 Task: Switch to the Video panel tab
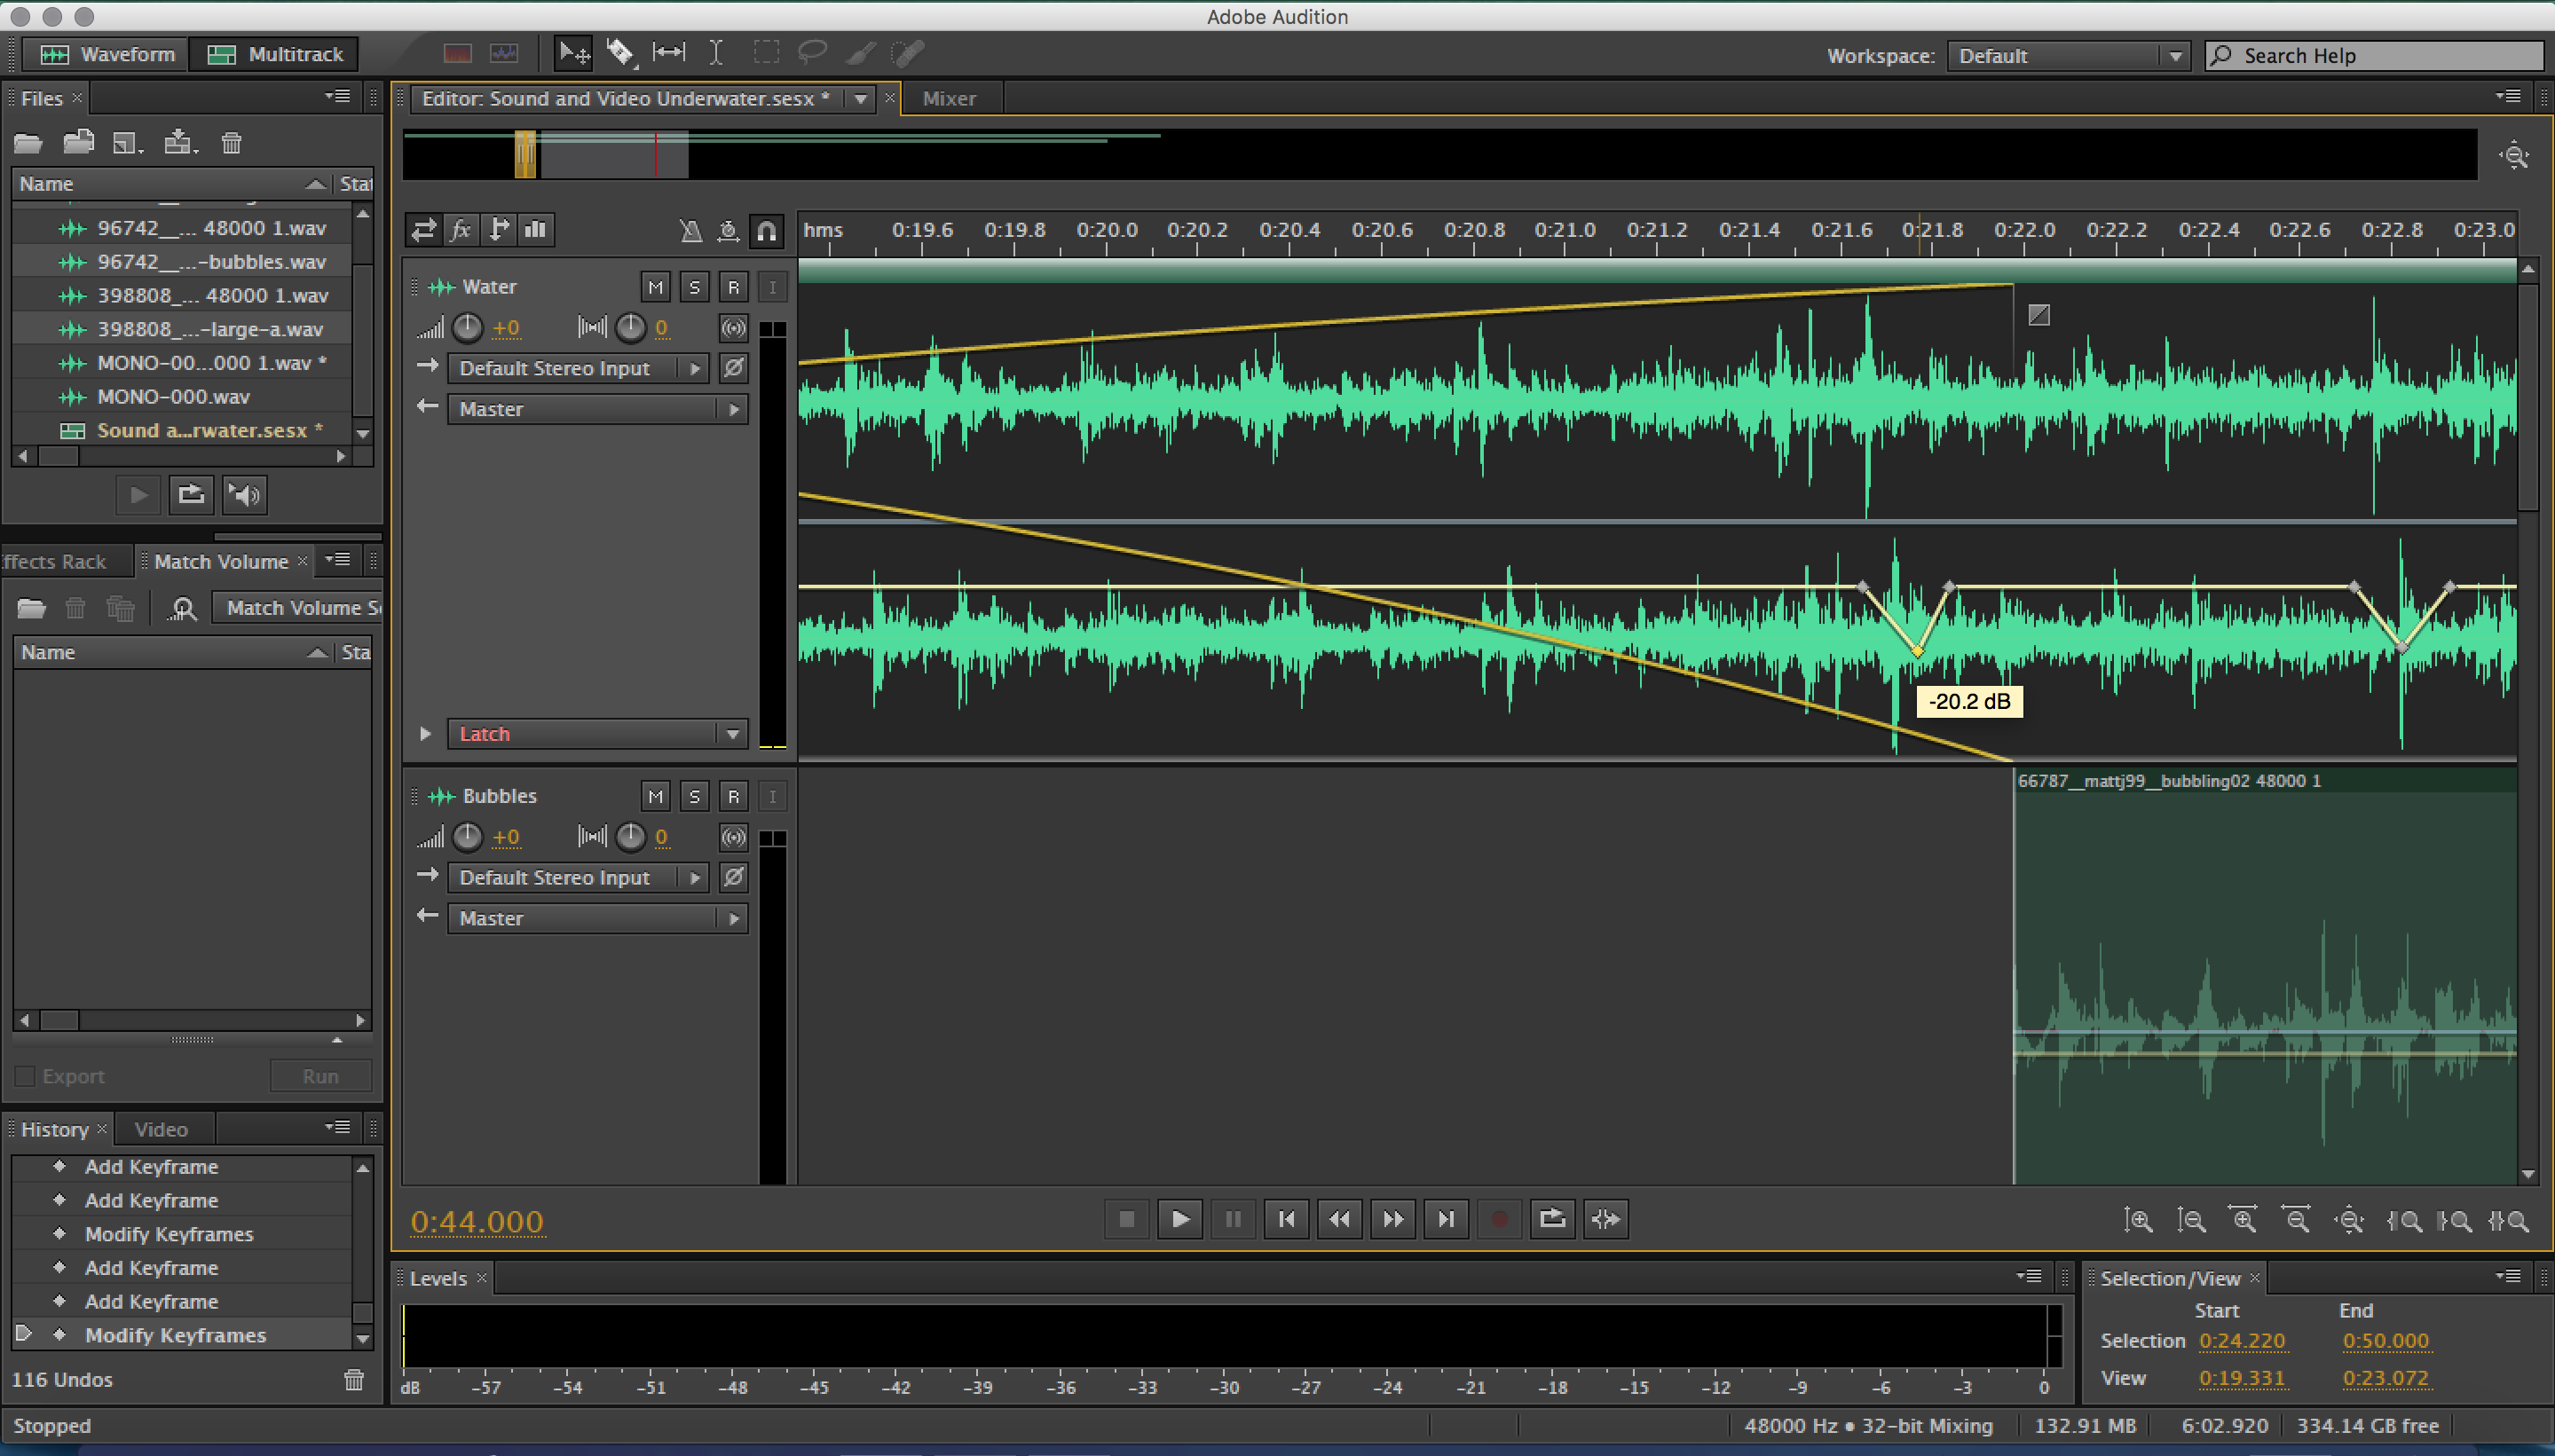(x=160, y=1129)
